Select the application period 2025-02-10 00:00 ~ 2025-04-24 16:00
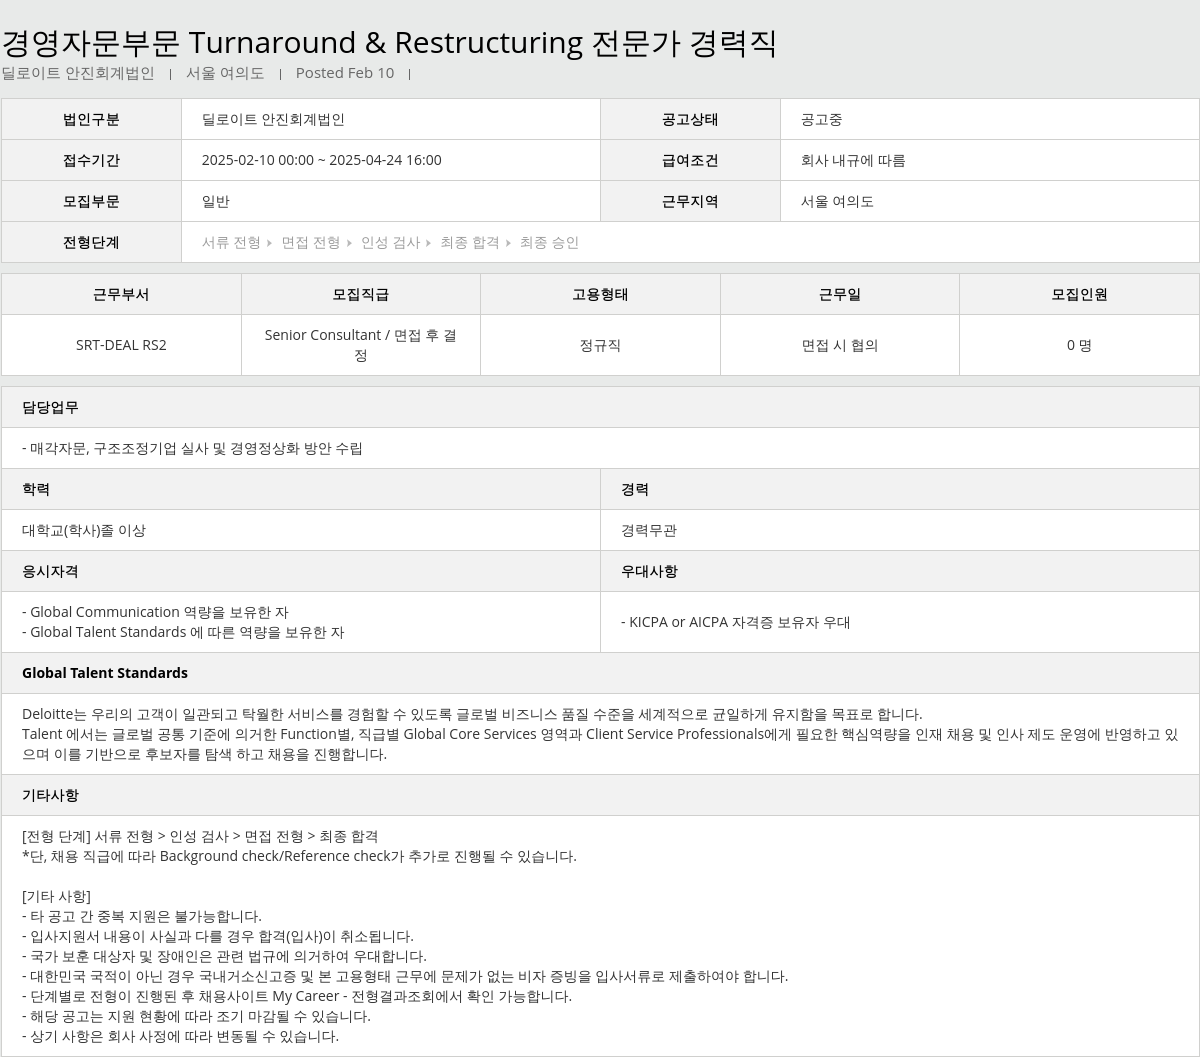This screenshot has height=1057, width=1200. click(321, 160)
